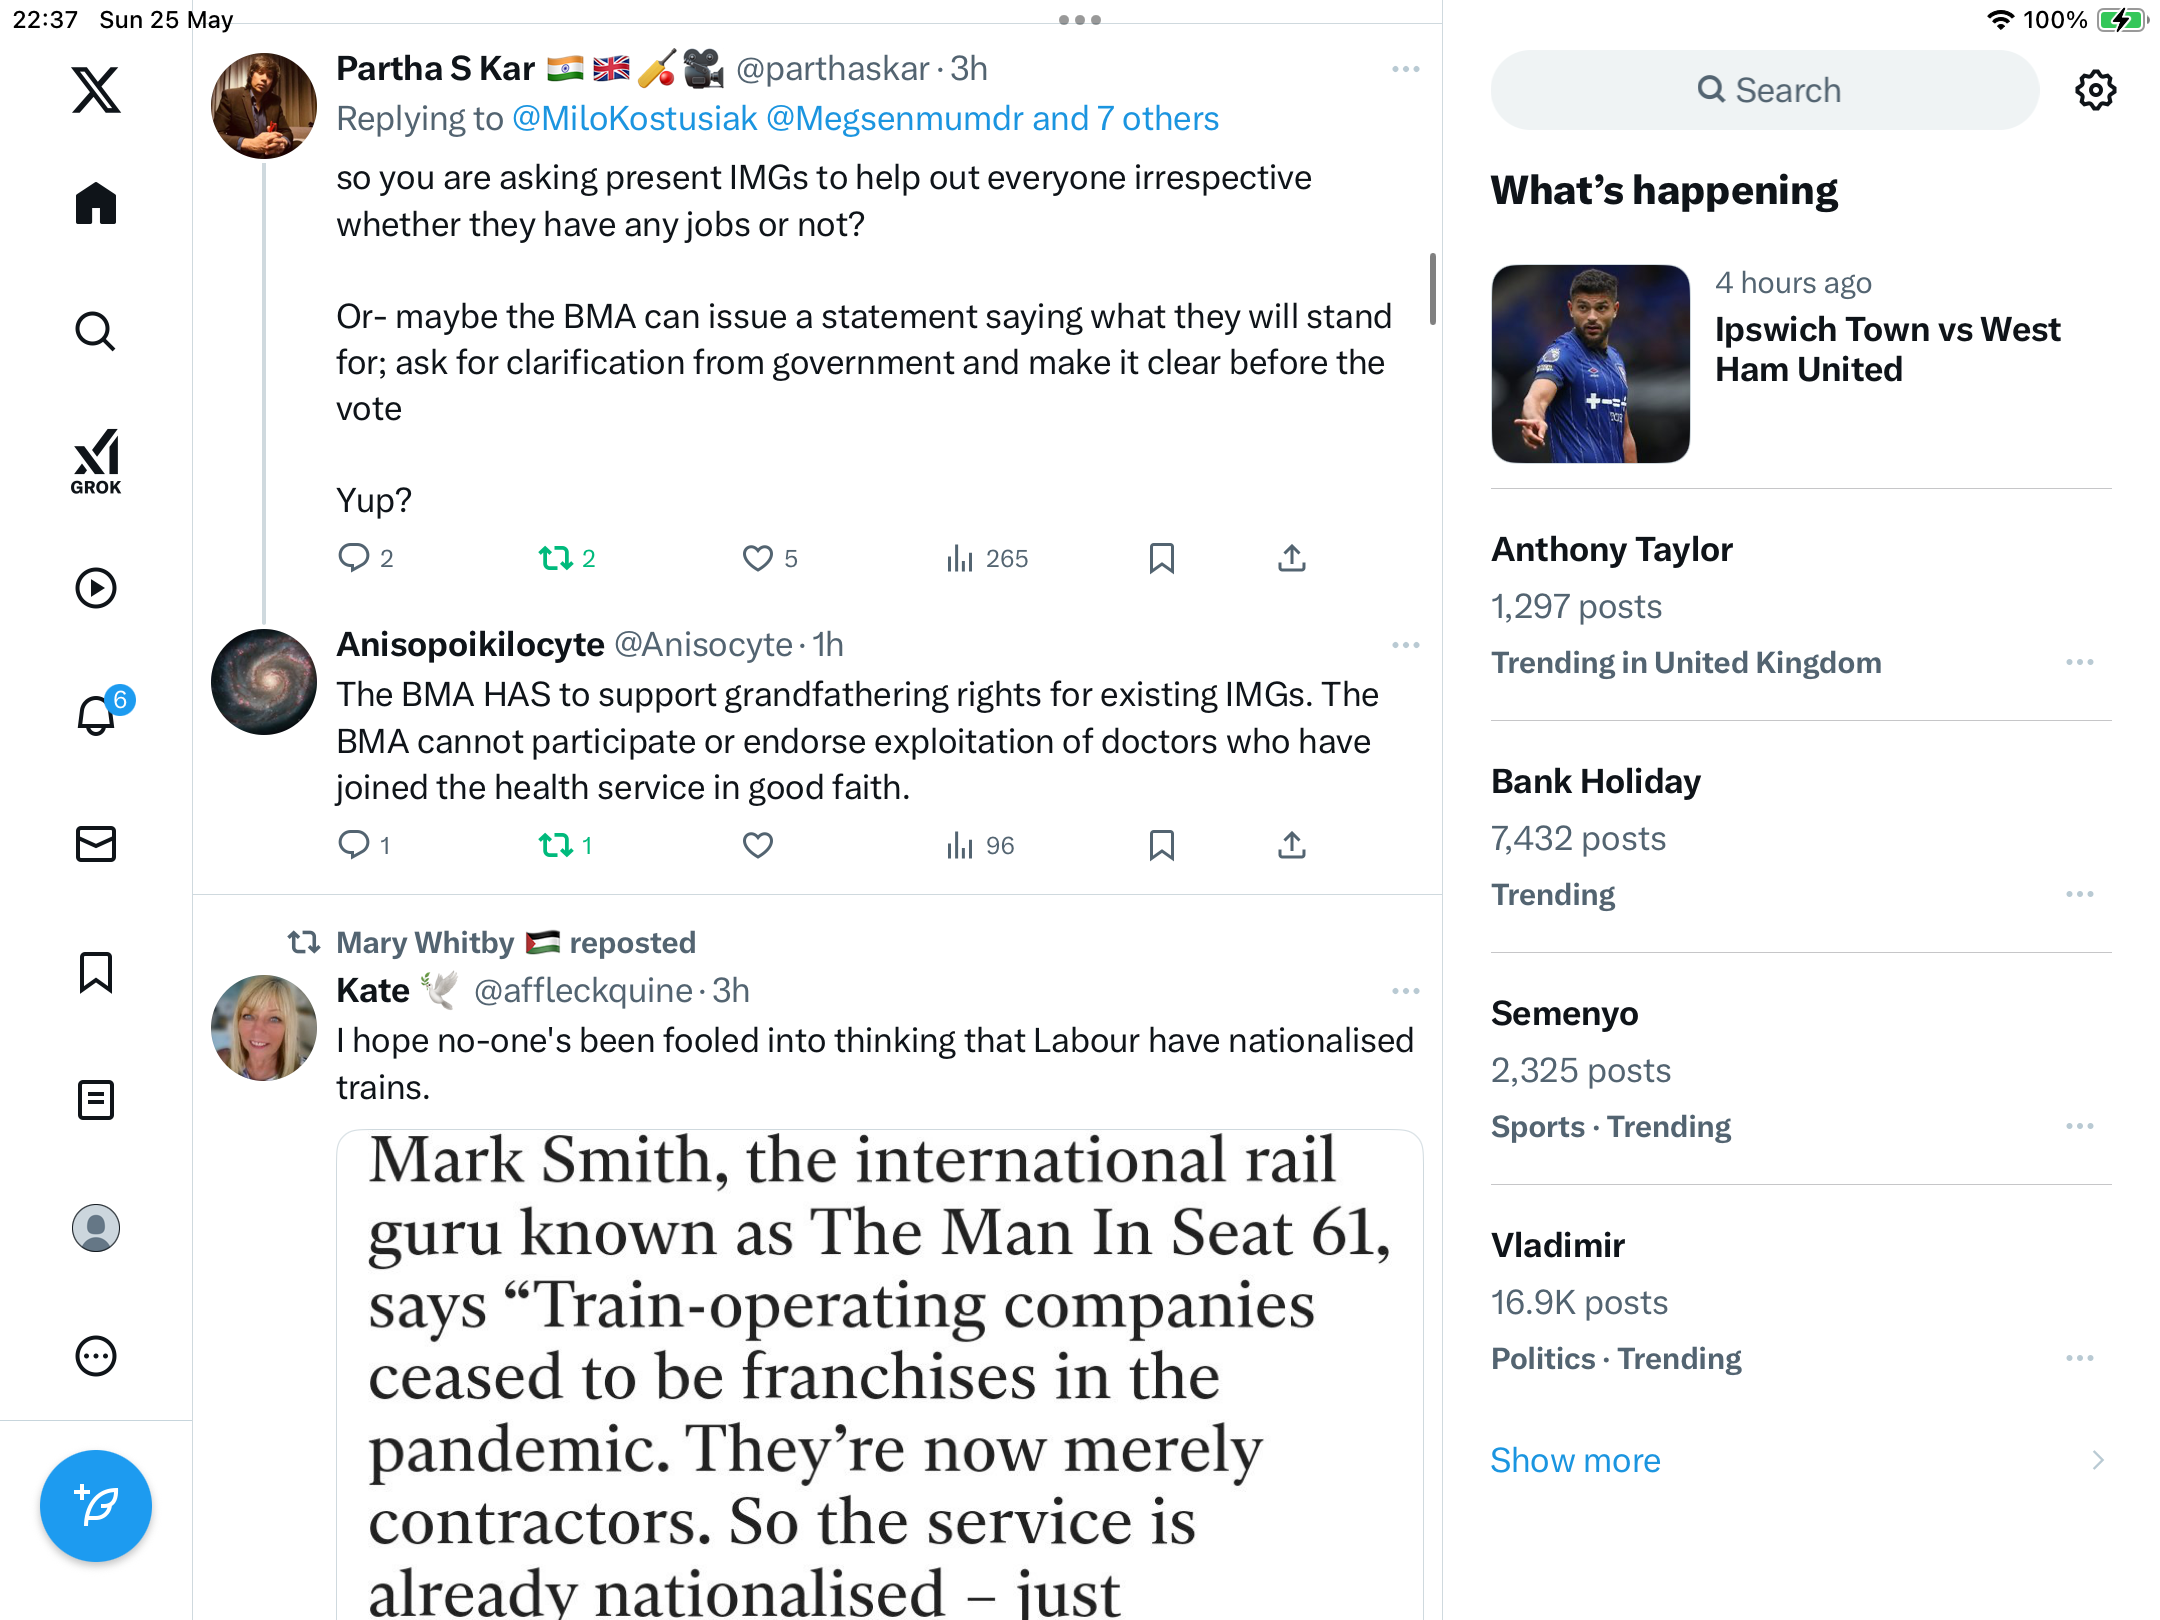
Task: Compose a new post with floating button
Action: [96, 1505]
